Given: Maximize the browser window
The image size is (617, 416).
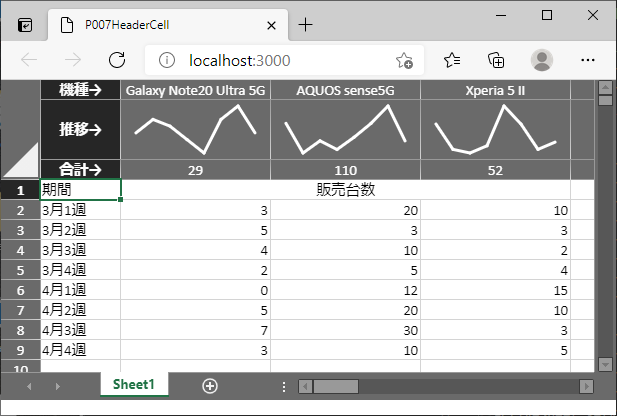Looking at the screenshot, I should tap(547, 15).
